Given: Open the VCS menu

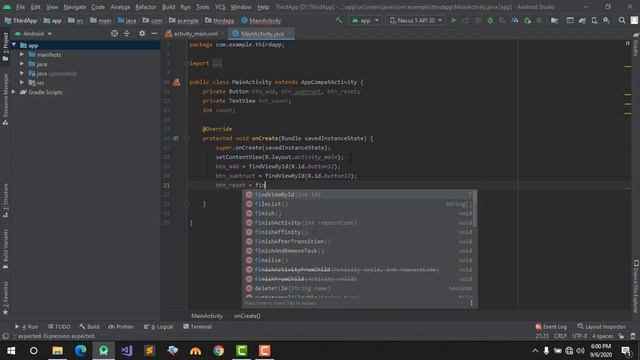Looking at the screenshot, I should click(220, 7).
